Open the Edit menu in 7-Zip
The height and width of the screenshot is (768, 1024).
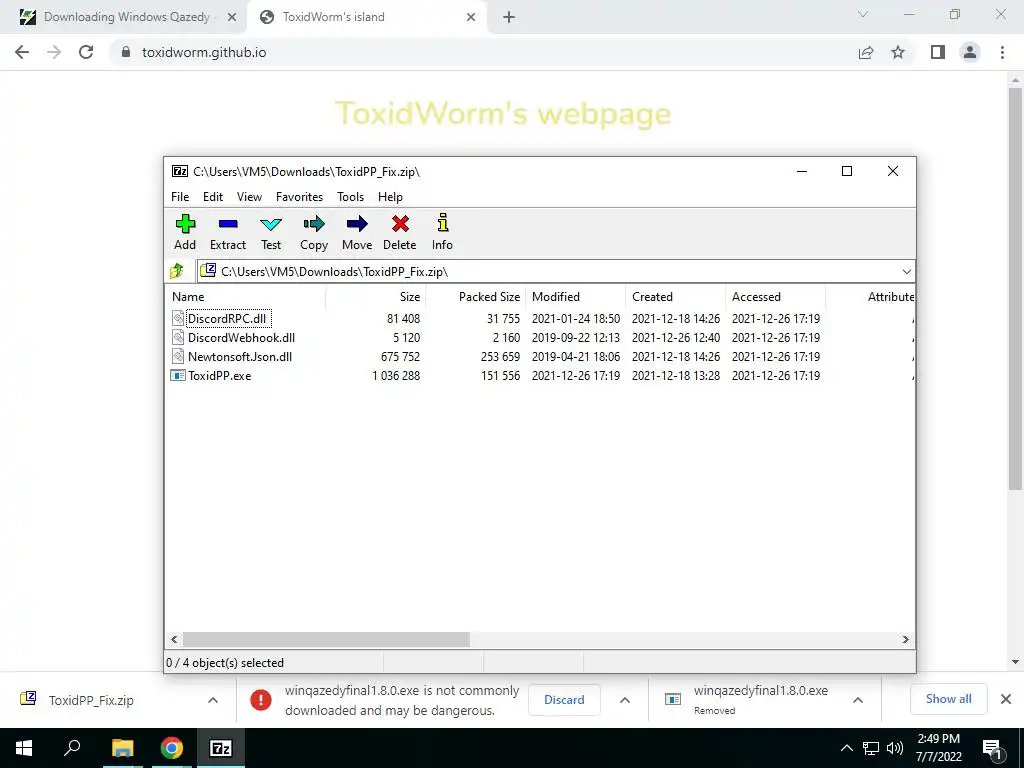click(x=213, y=197)
